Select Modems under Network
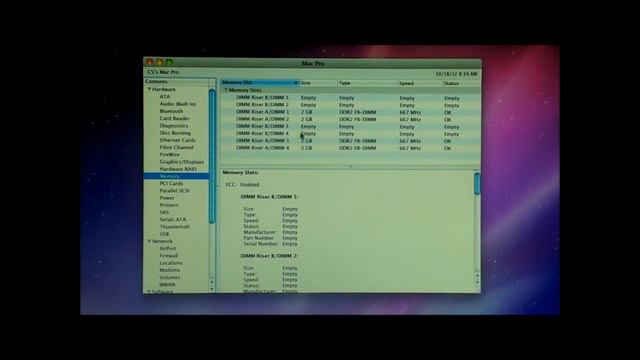The image size is (640, 360). pos(170,270)
